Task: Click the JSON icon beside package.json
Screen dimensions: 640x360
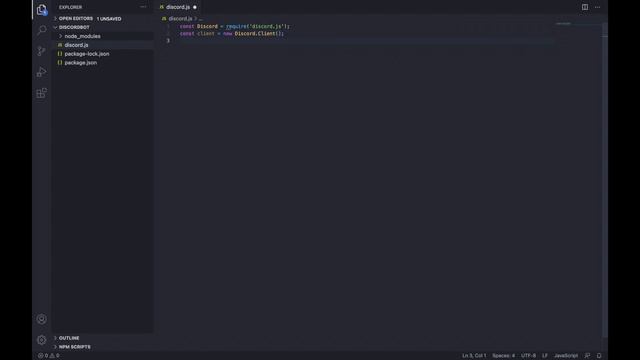Action: [60, 63]
